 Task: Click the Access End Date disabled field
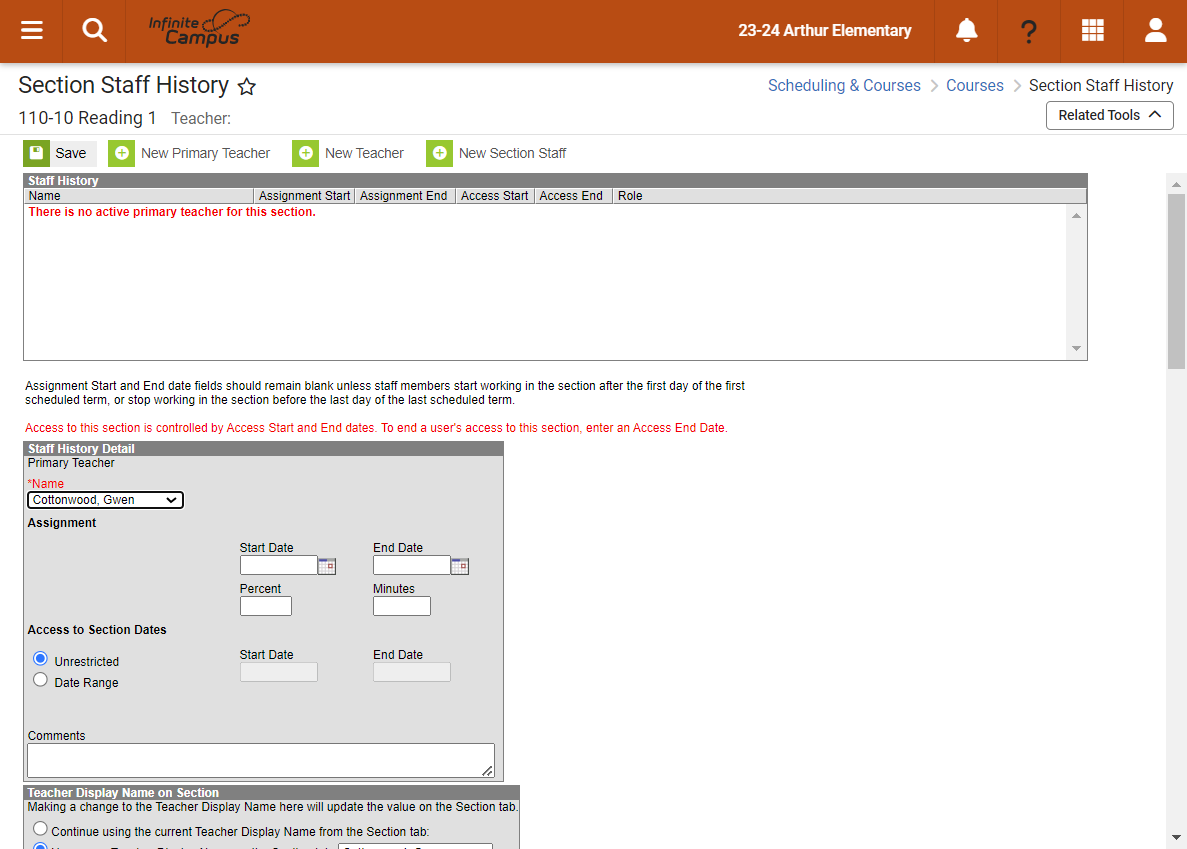pyautogui.click(x=412, y=672)
